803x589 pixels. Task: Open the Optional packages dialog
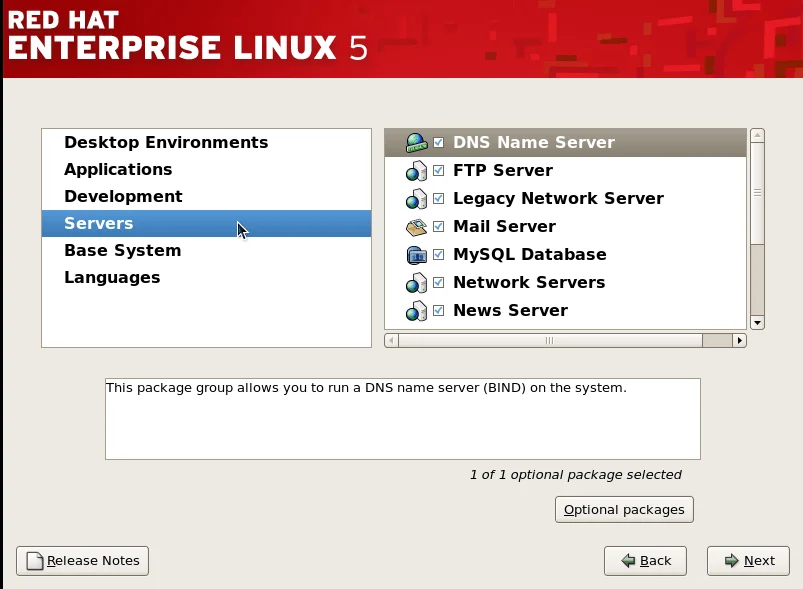[x=624, y=509]
